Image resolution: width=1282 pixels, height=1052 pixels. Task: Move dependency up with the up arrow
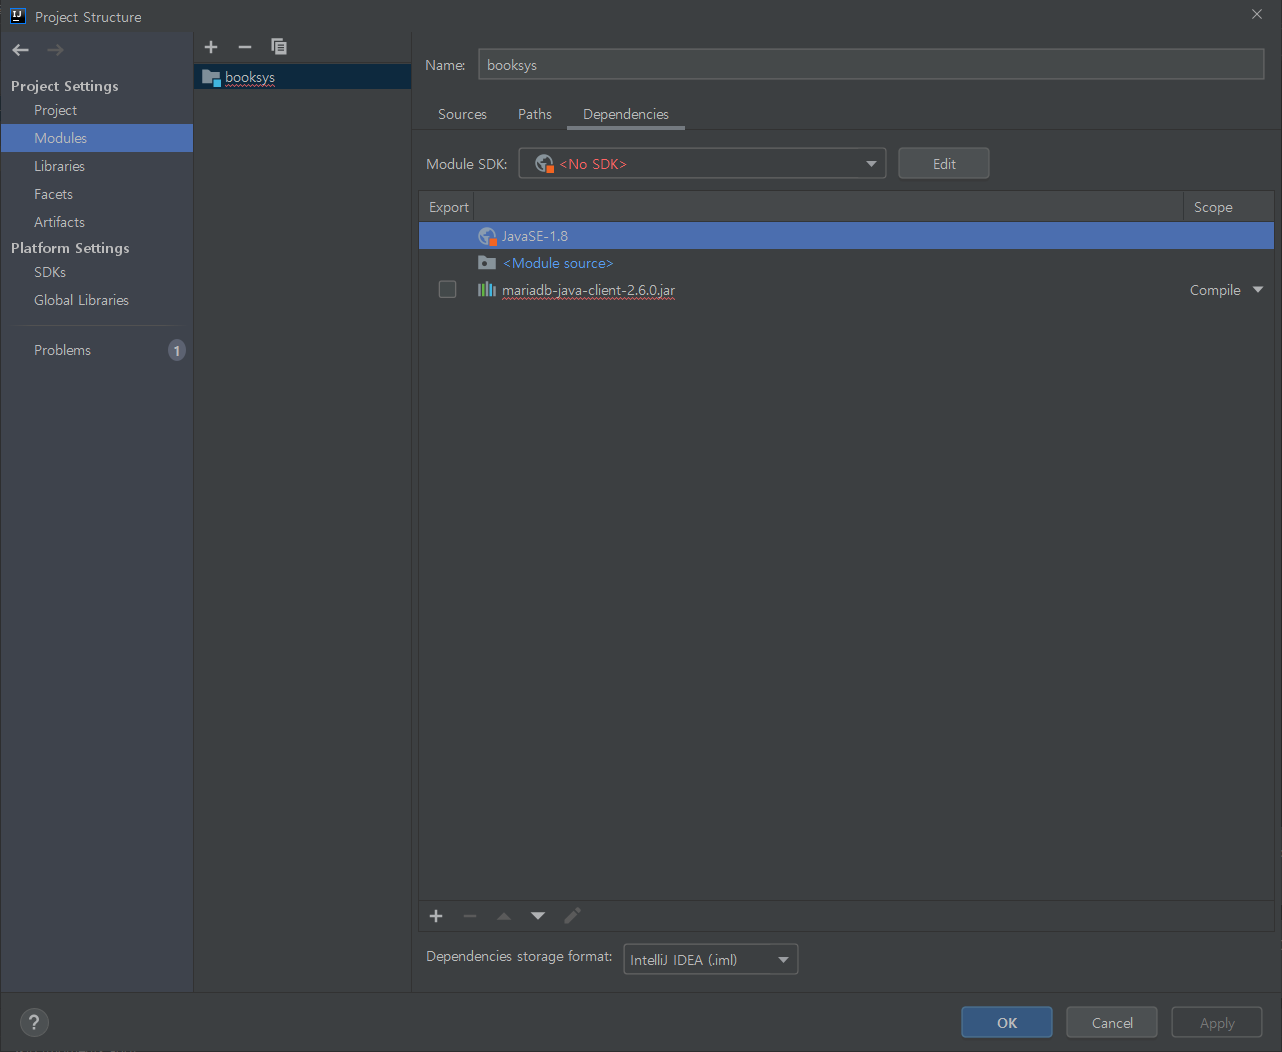click(504, 916)
